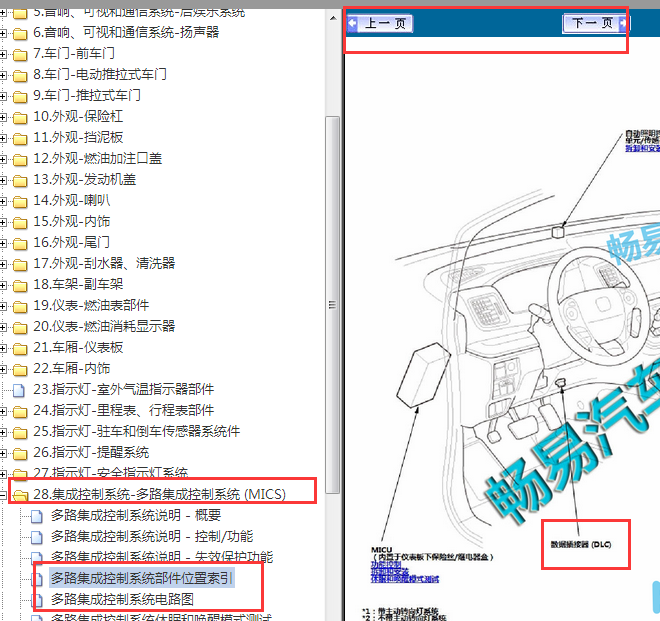
Task: Select the 8.车门-电动推拉式车门 label
Action: [100, 75]
